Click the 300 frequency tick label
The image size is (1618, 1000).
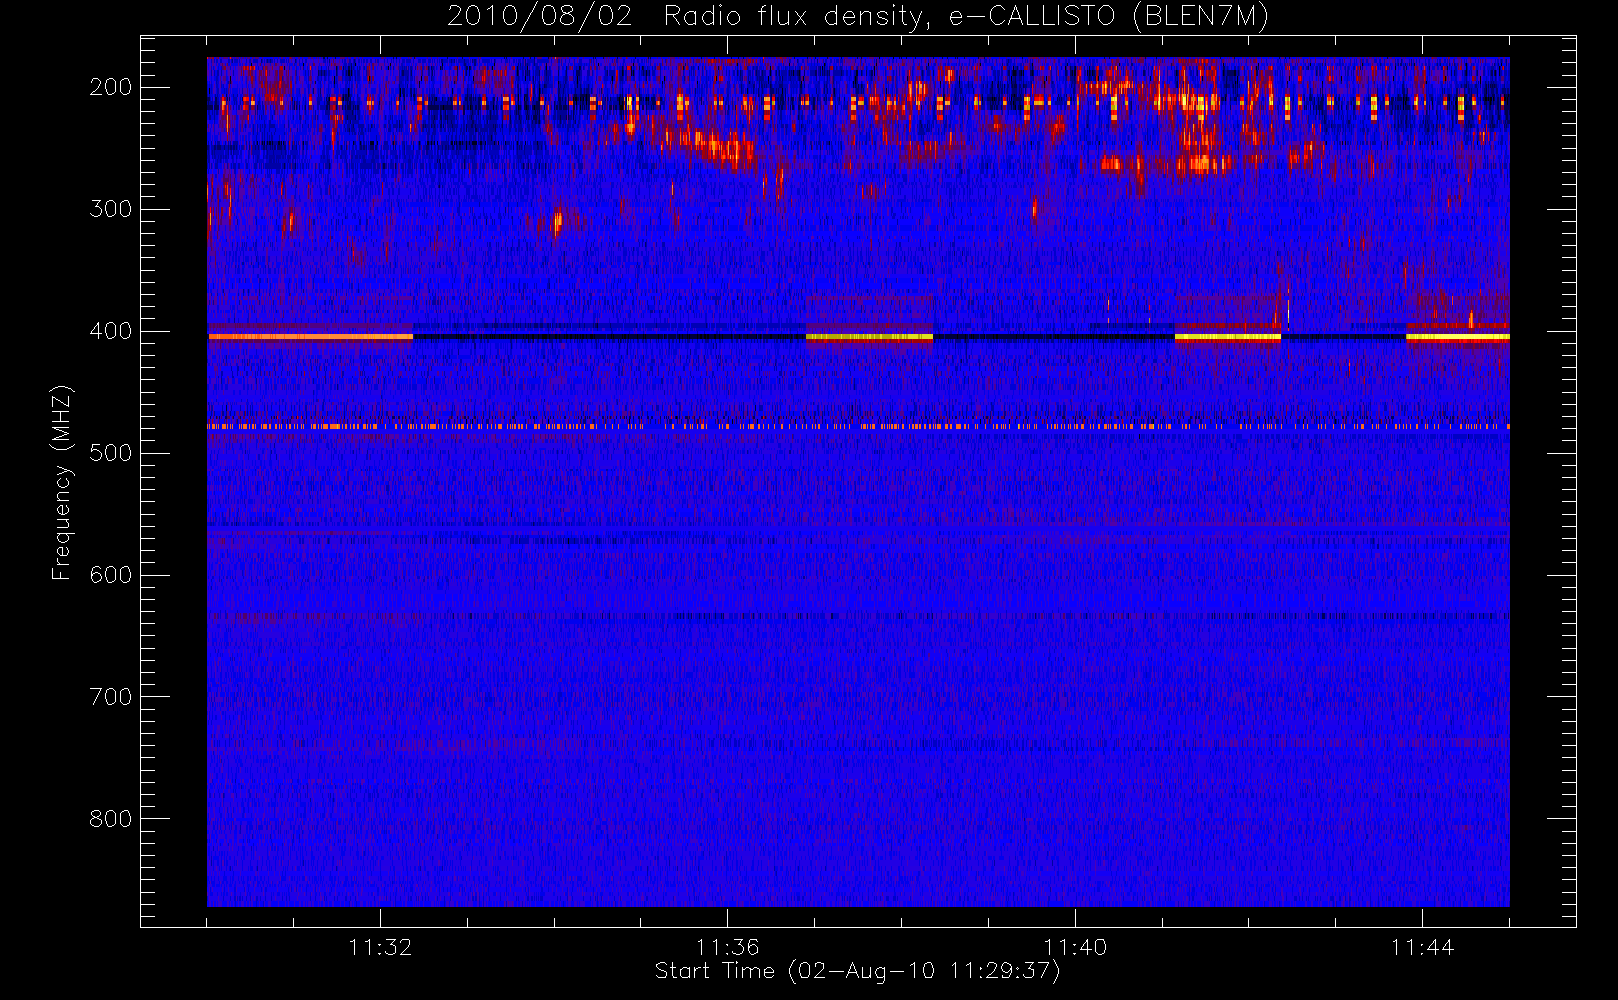pyautogui.click(x=110, y=209)
